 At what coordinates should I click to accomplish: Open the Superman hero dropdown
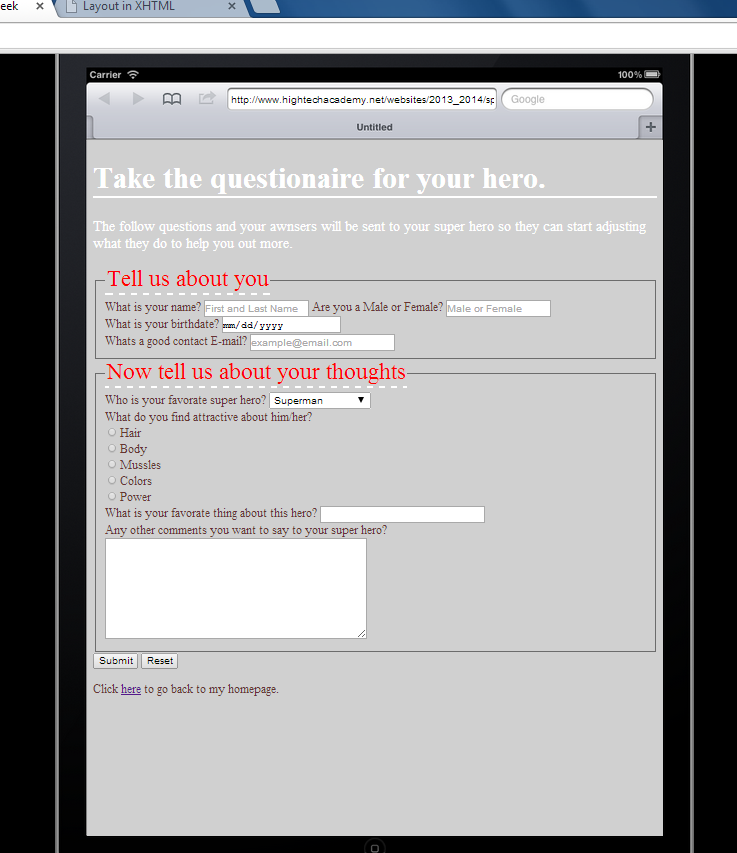tap(319, 400)
